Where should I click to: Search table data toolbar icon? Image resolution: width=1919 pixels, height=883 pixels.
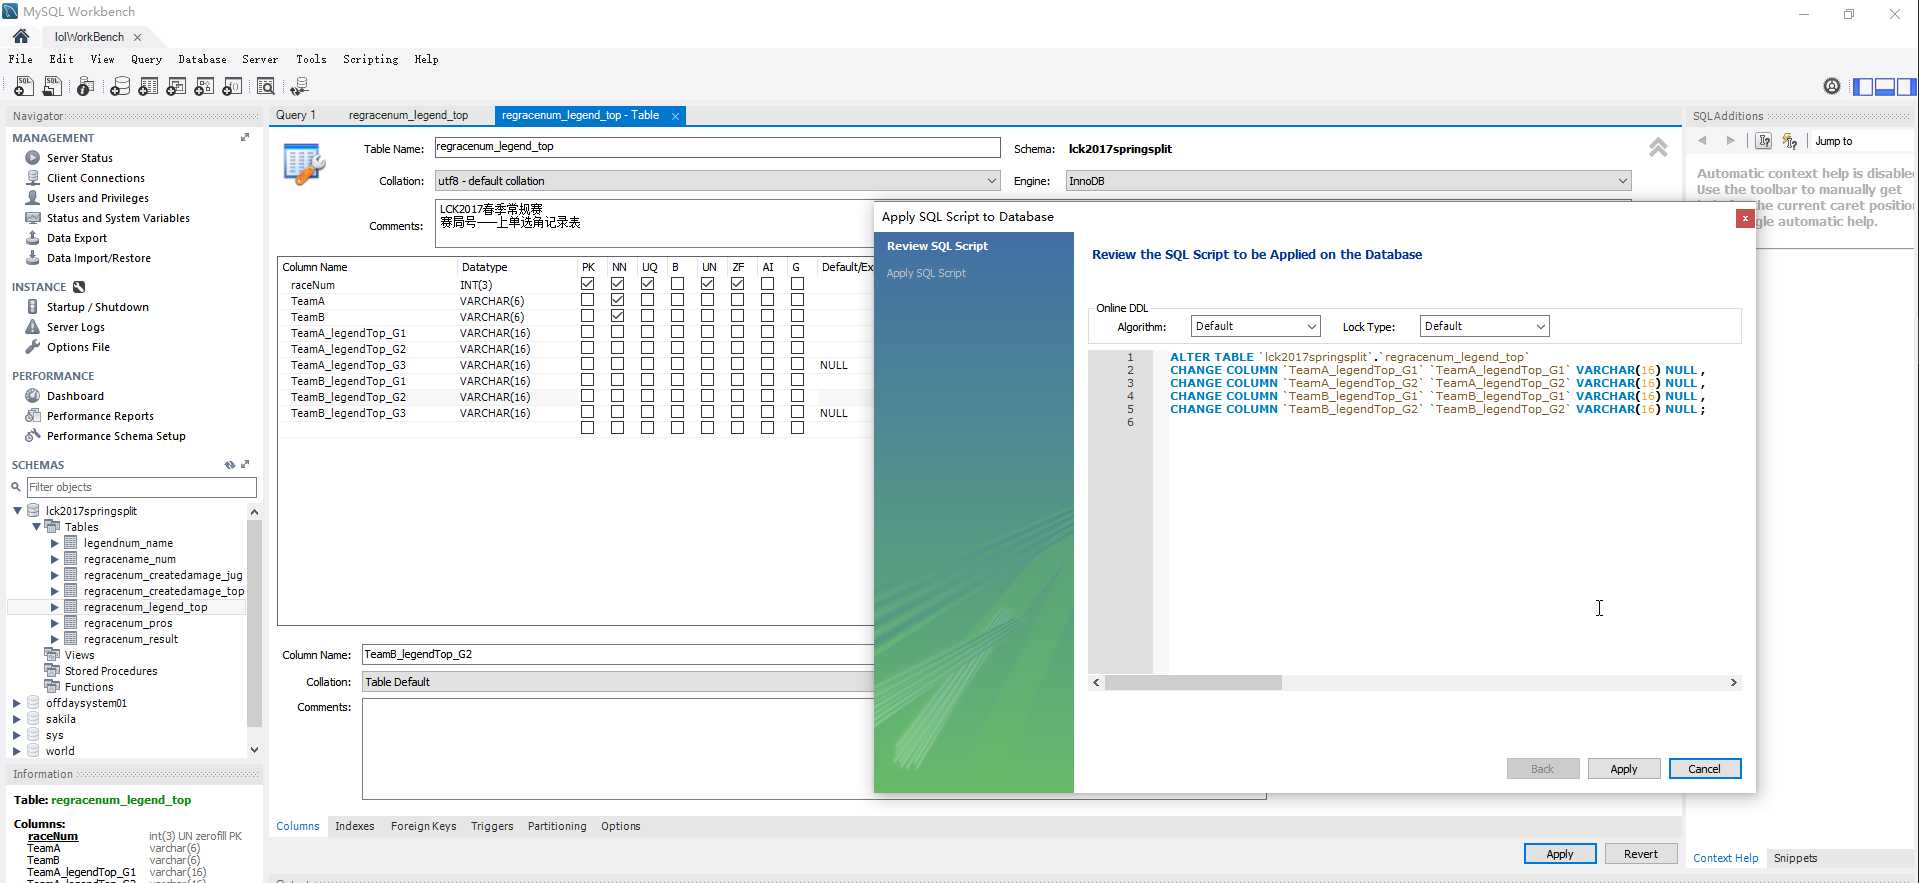(x=266, y=87)
